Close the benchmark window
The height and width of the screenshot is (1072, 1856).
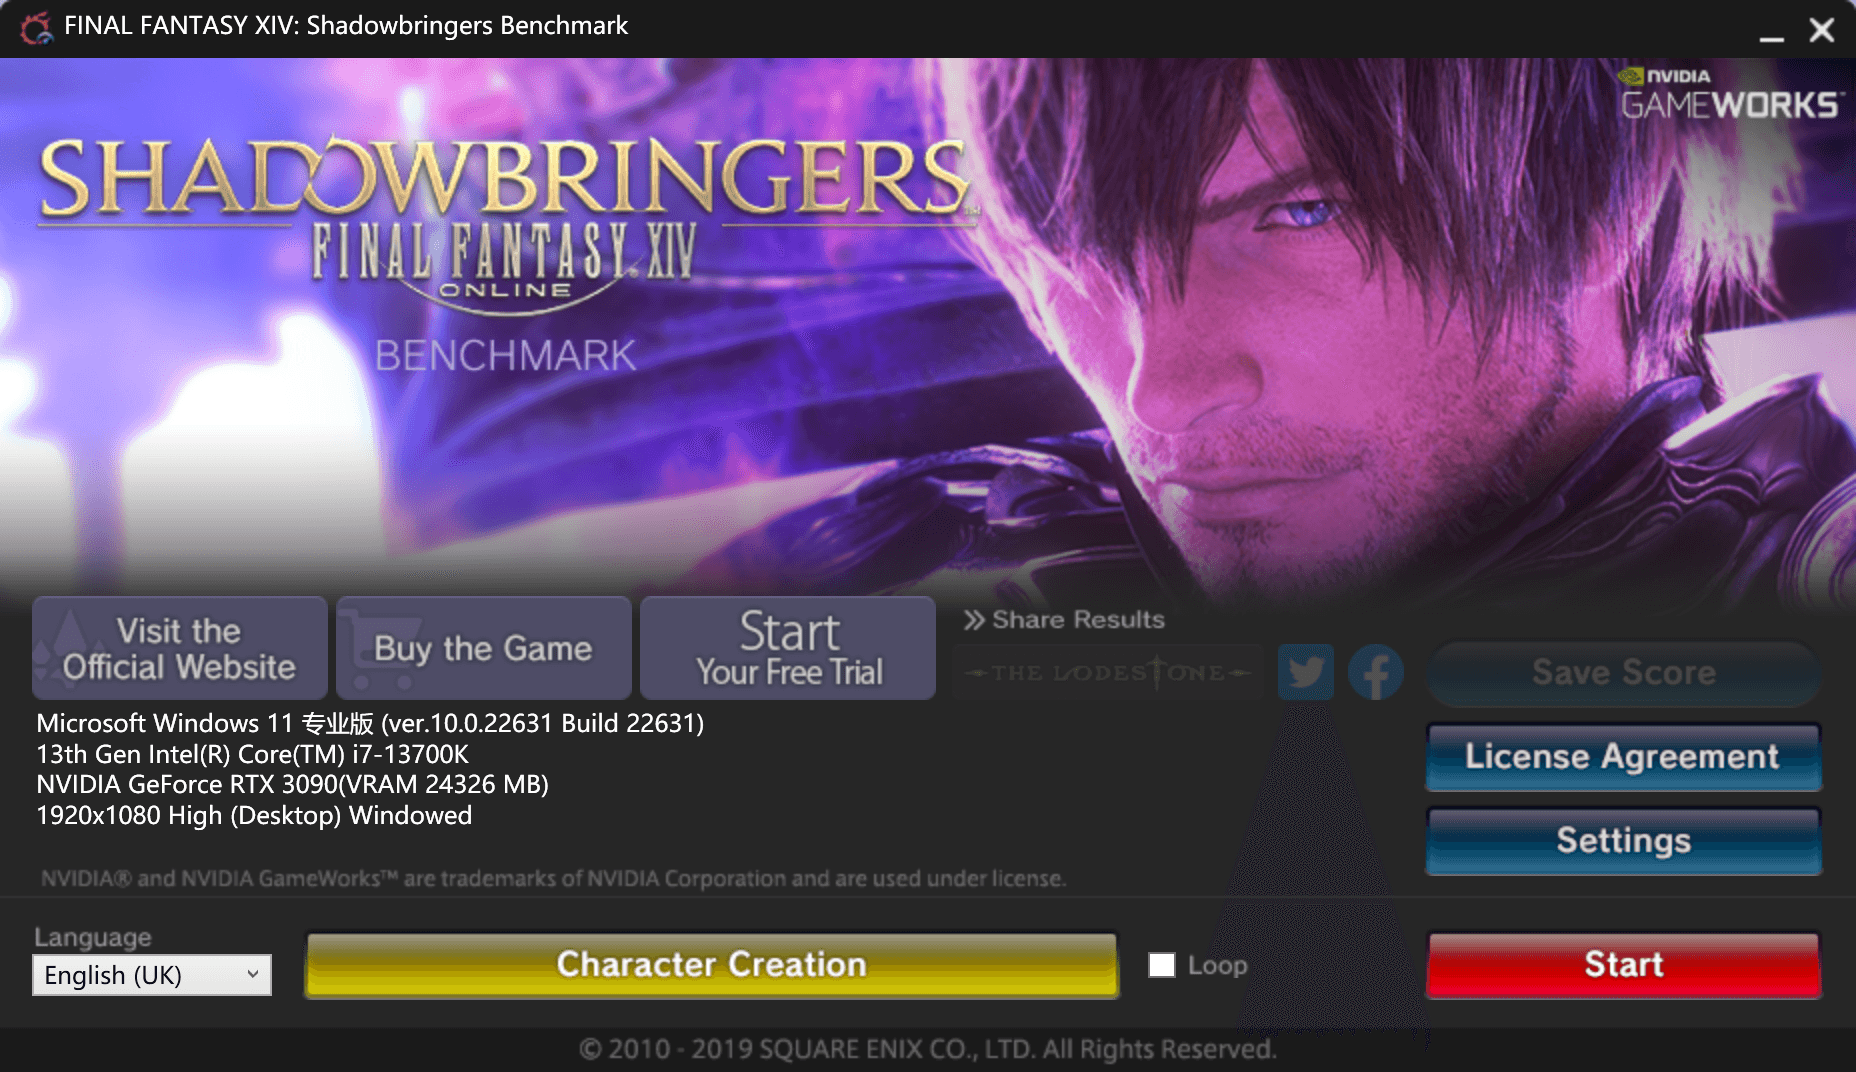[x=1822, y=30]
